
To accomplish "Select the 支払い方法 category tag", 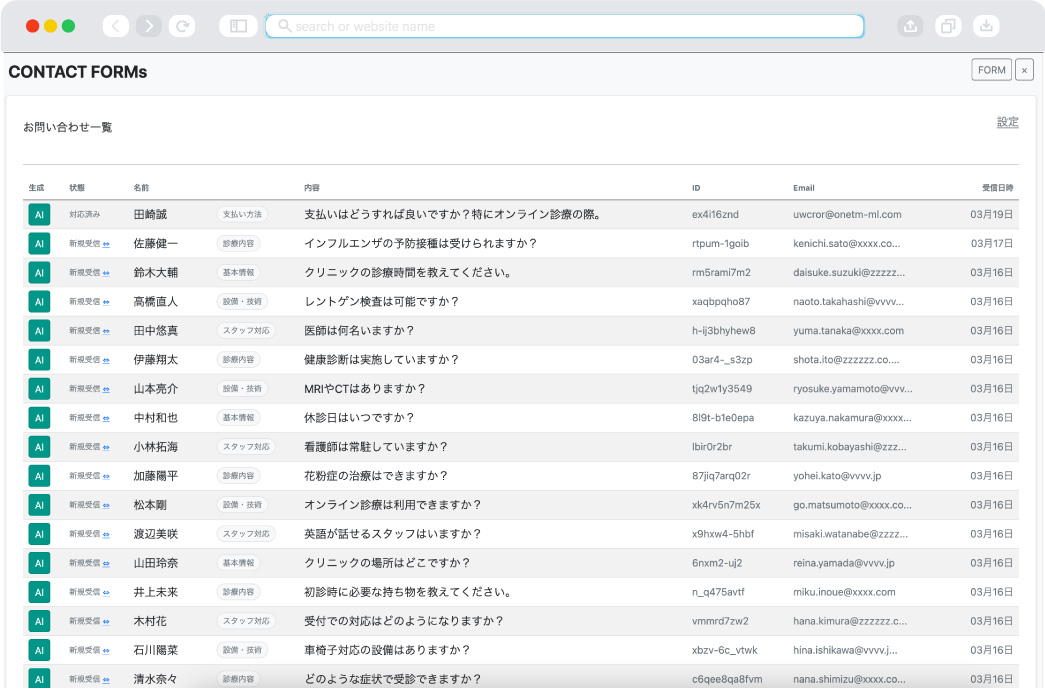I will [x=242, y=215].
